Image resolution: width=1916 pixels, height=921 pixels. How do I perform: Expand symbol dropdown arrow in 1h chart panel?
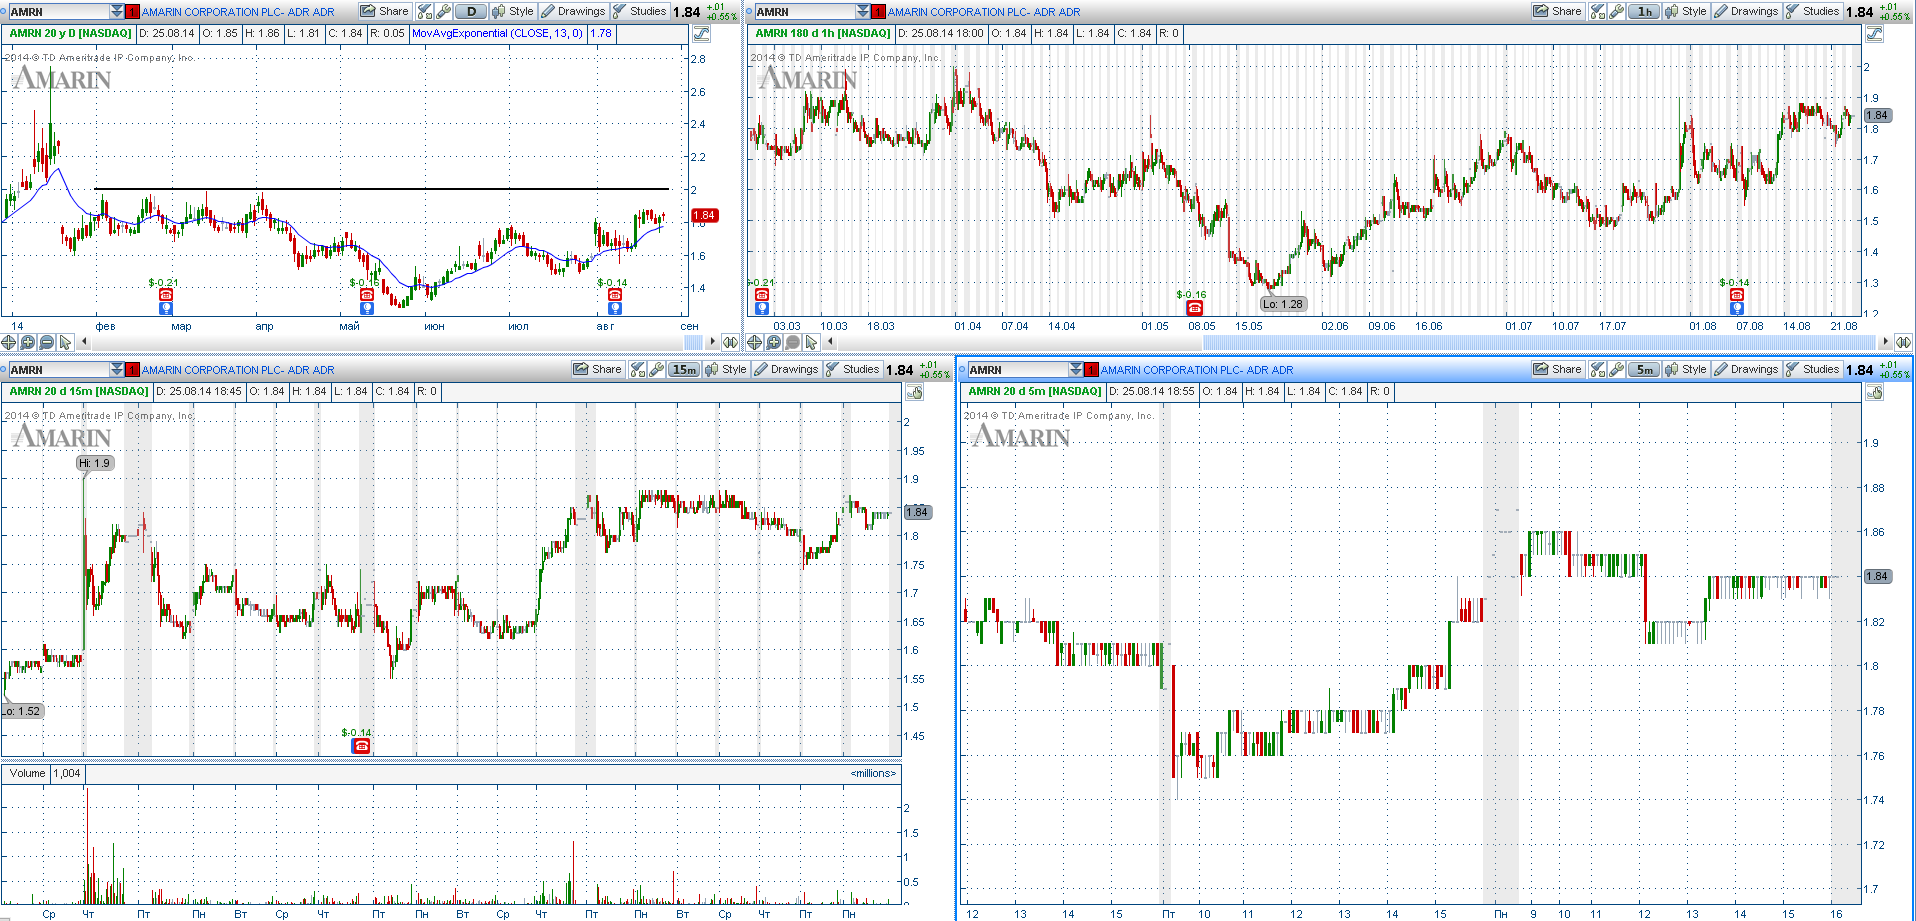click(x=863, y=11)
